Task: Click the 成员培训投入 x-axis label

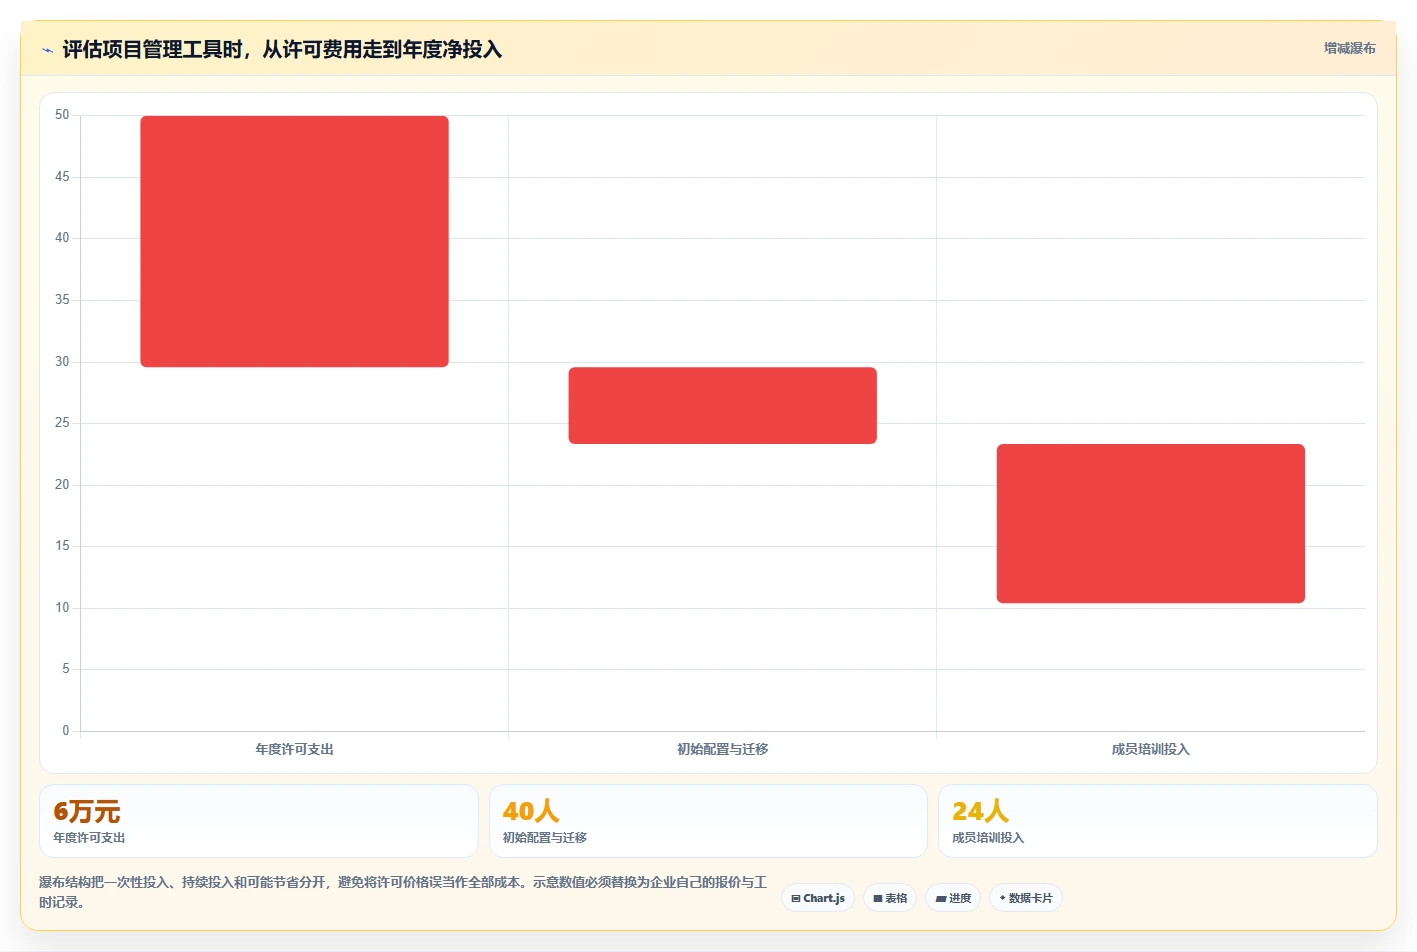Action: tap(1150, 749)
